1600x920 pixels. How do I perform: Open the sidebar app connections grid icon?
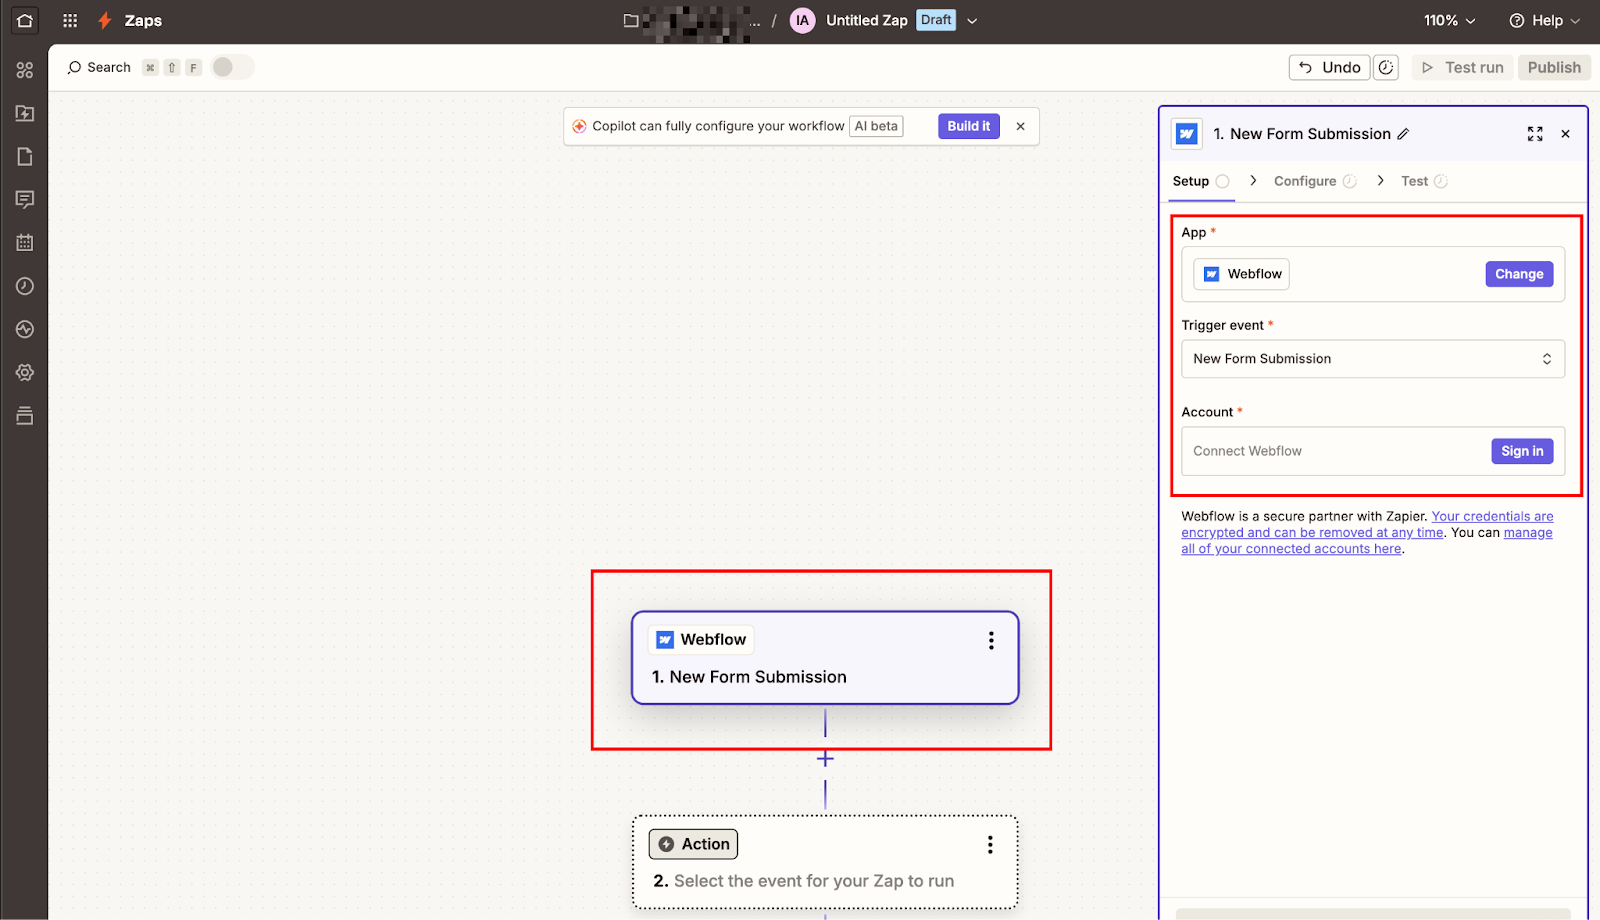click(x=25, y=70)
